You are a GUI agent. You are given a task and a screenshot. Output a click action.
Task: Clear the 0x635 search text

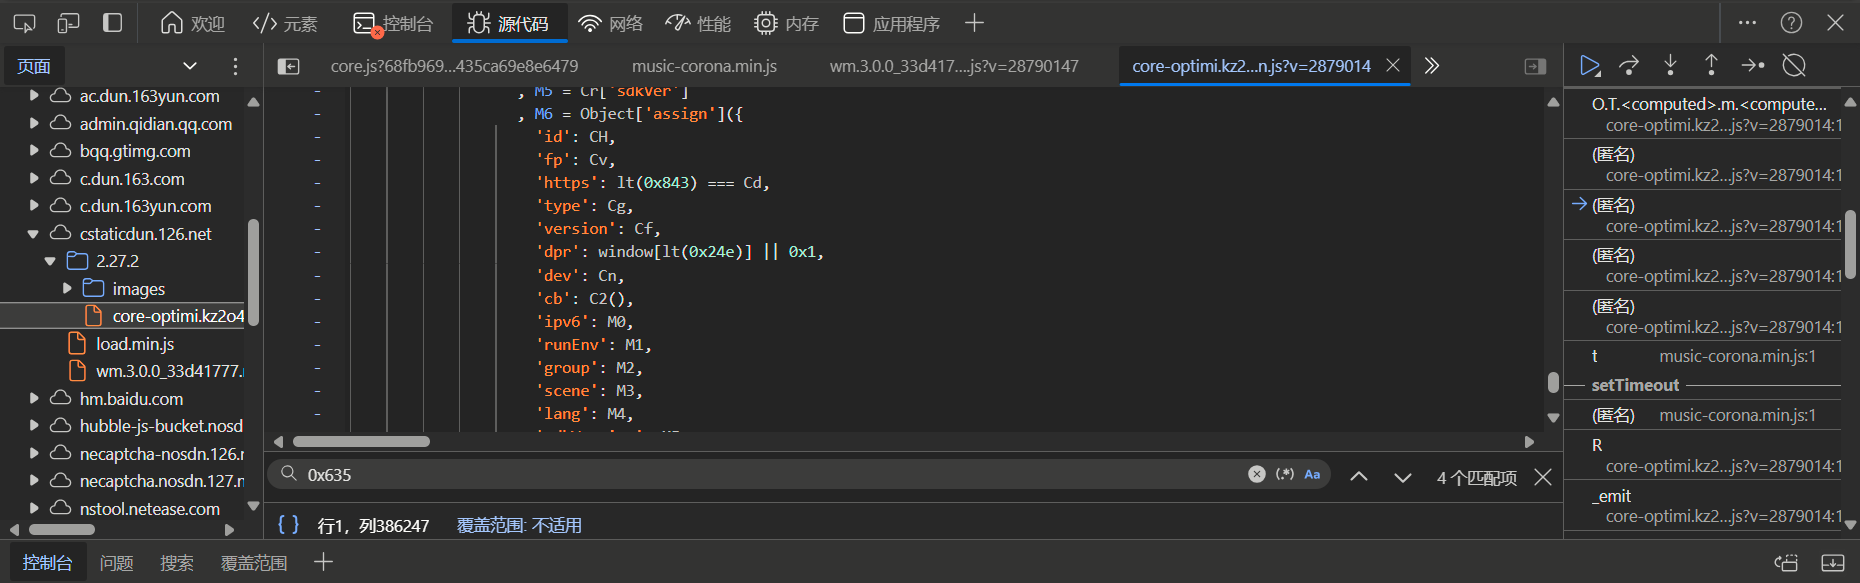[1257, 474]
